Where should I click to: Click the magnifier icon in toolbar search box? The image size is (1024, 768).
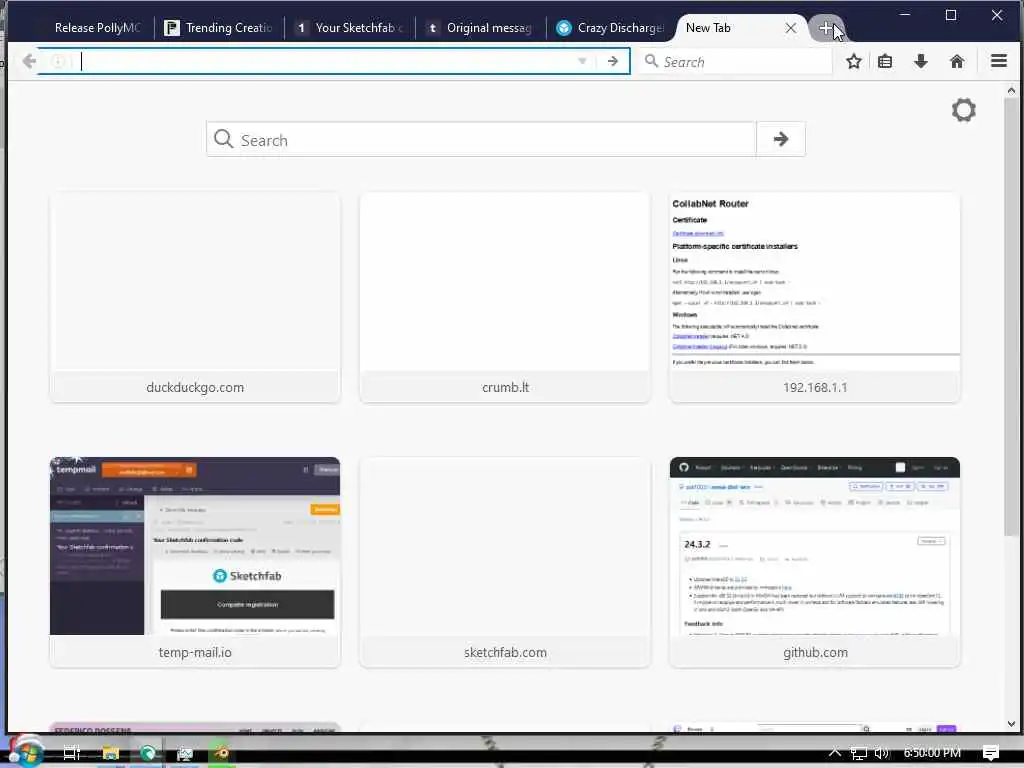tap(651, 61)
